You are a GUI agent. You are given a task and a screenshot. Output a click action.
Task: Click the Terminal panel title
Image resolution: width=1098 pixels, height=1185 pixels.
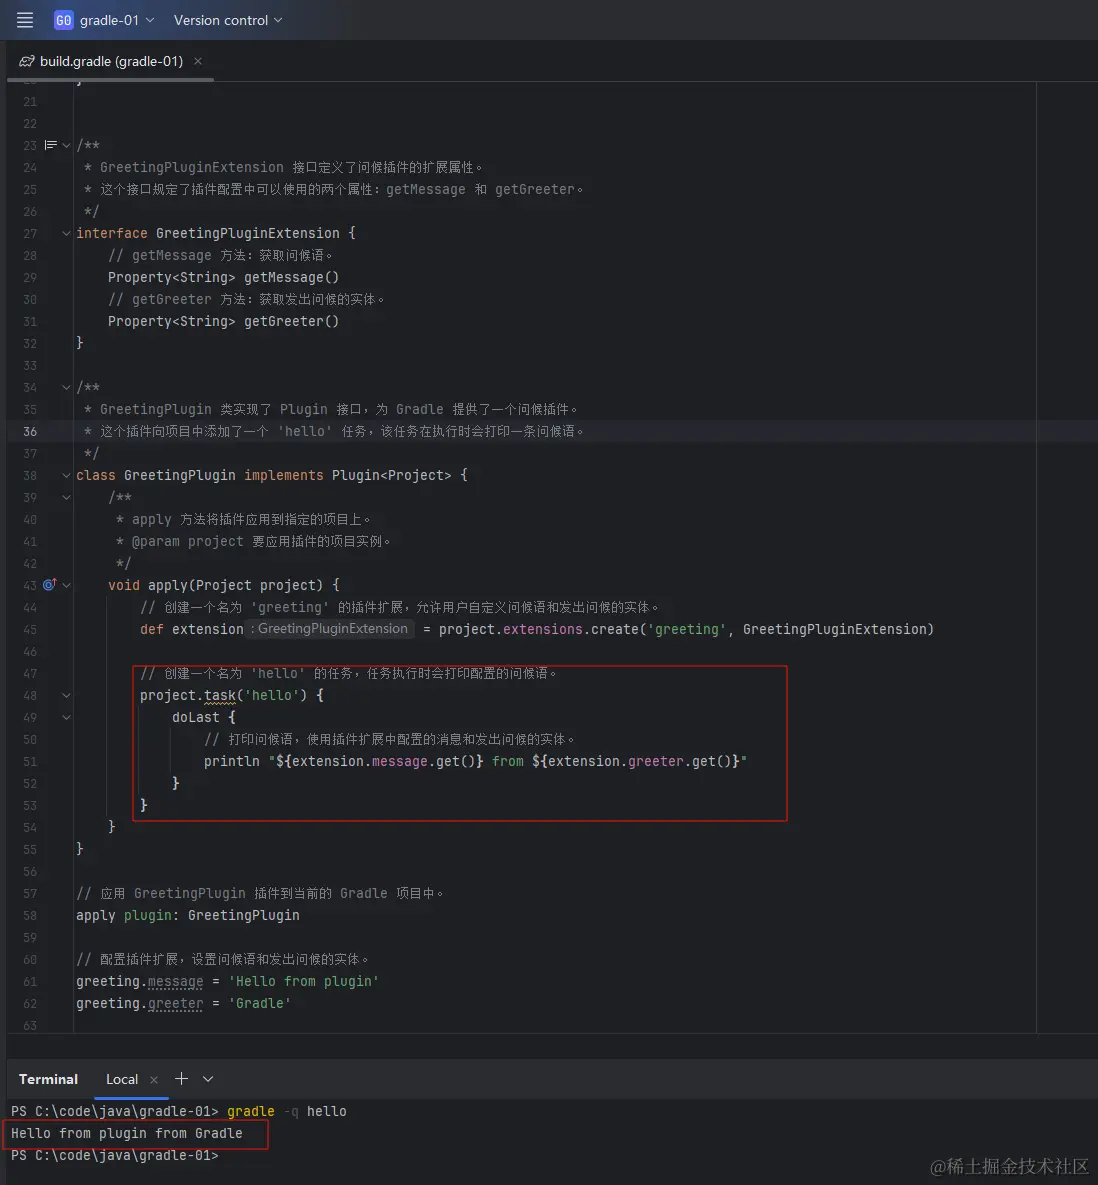point(48,1079)
